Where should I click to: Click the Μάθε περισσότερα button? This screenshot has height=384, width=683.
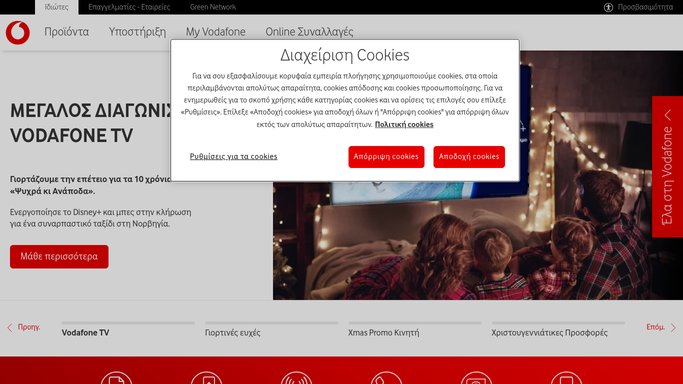pyautogui.click(x=59, y=256)
